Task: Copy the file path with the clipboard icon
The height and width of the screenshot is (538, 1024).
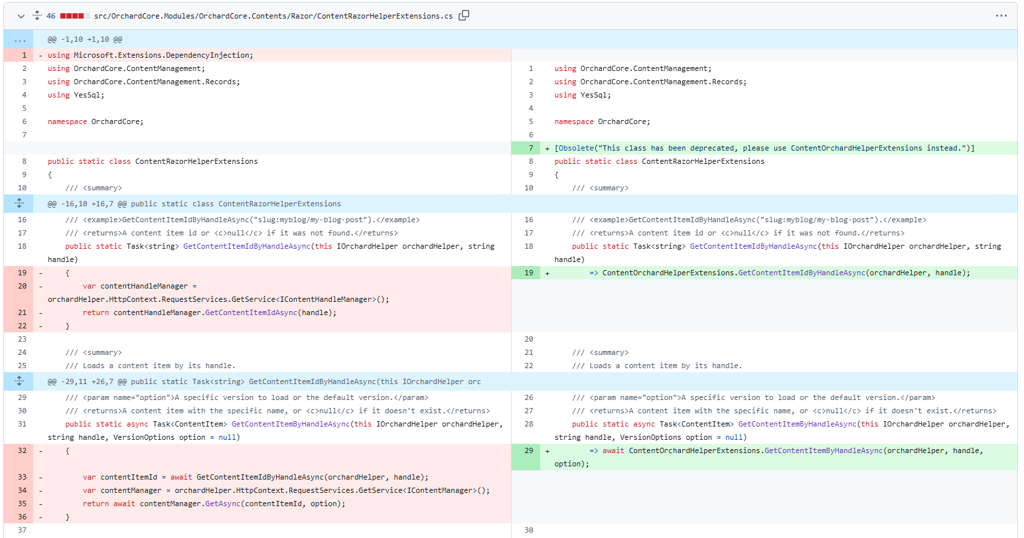Action: [x=464, y=16]
